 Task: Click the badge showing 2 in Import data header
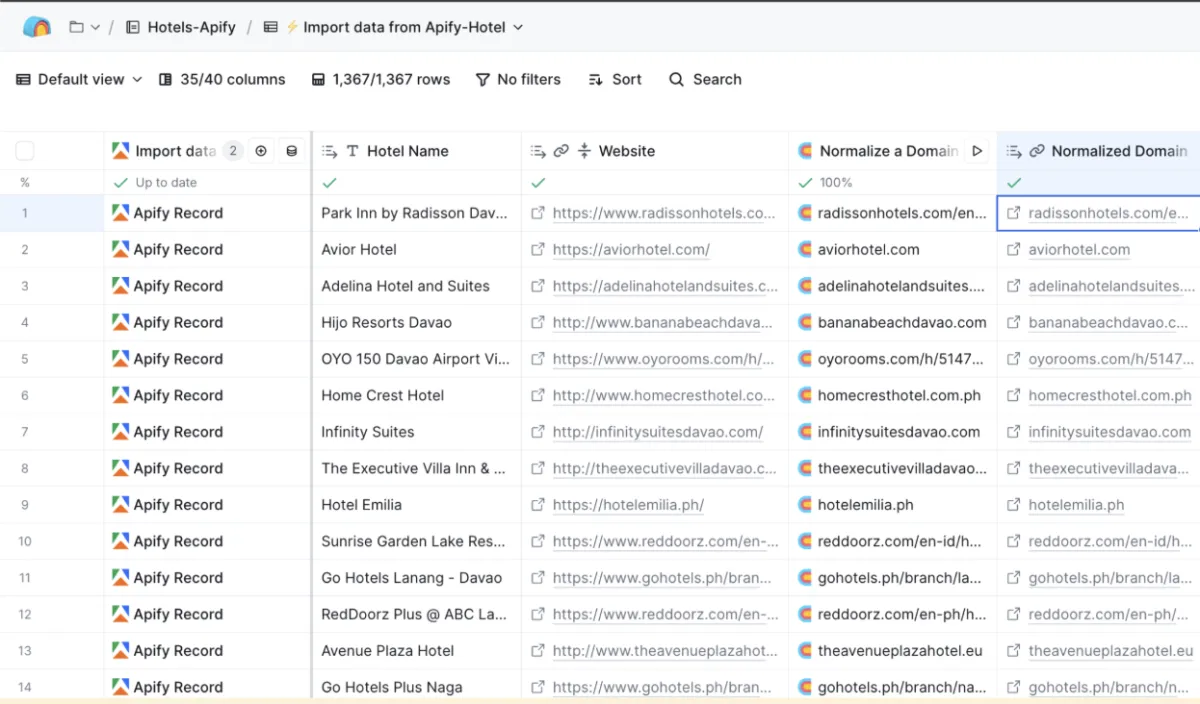(232, 151)
